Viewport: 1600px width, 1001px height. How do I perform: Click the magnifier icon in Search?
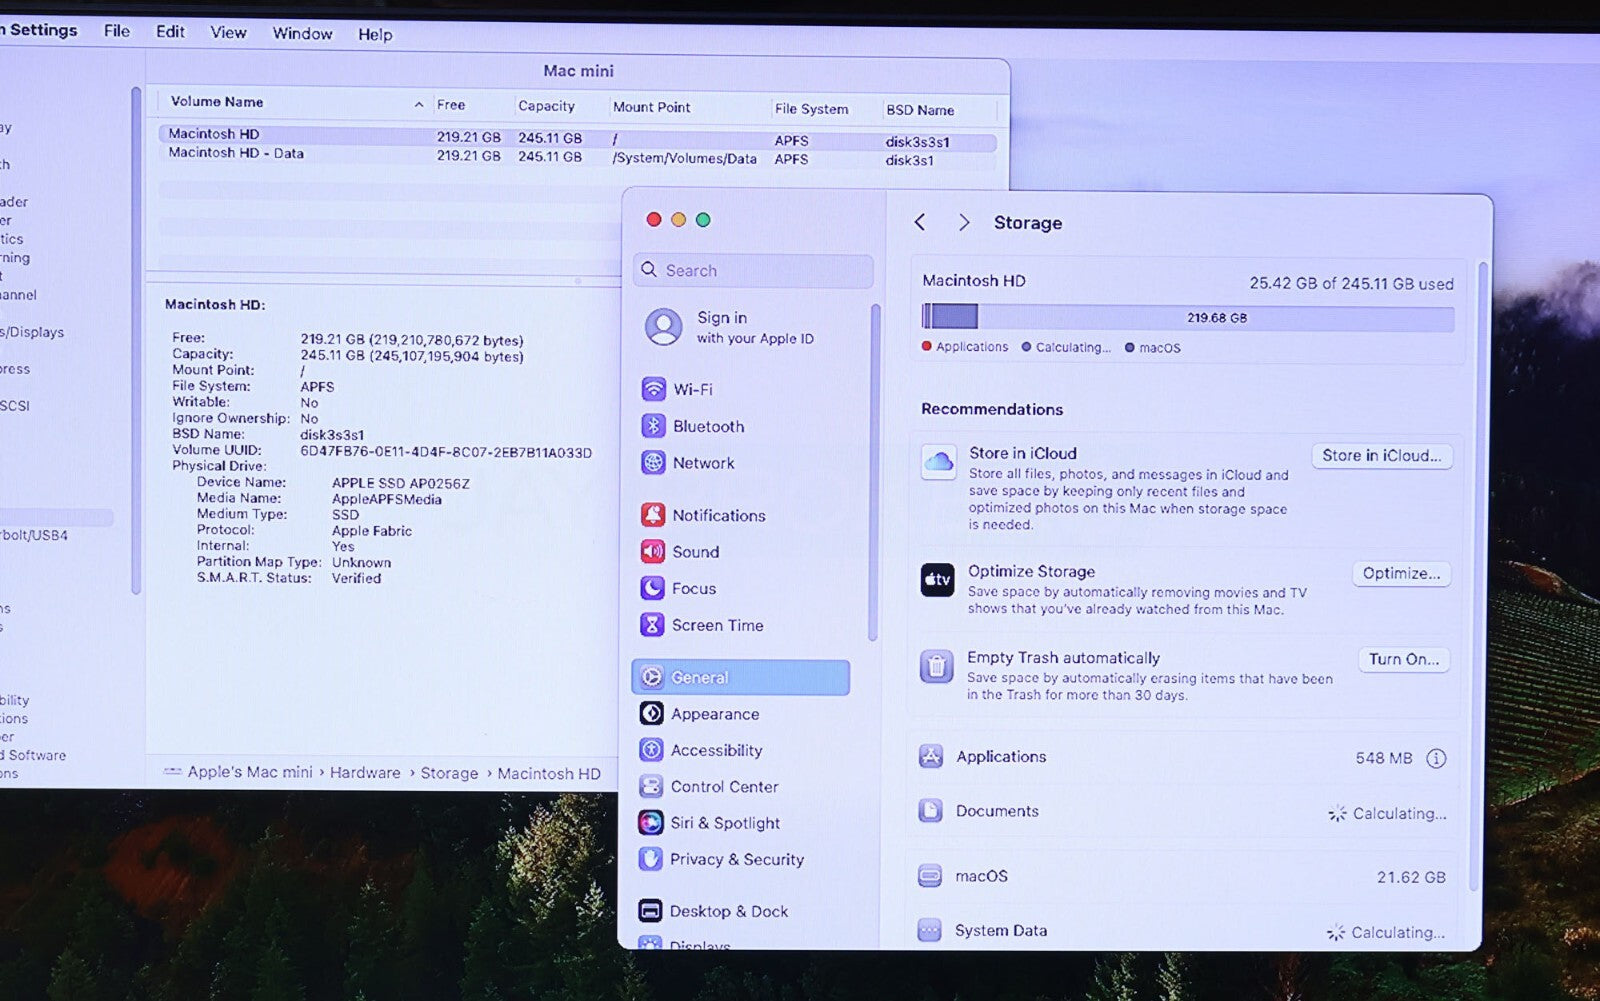(649, 270)
